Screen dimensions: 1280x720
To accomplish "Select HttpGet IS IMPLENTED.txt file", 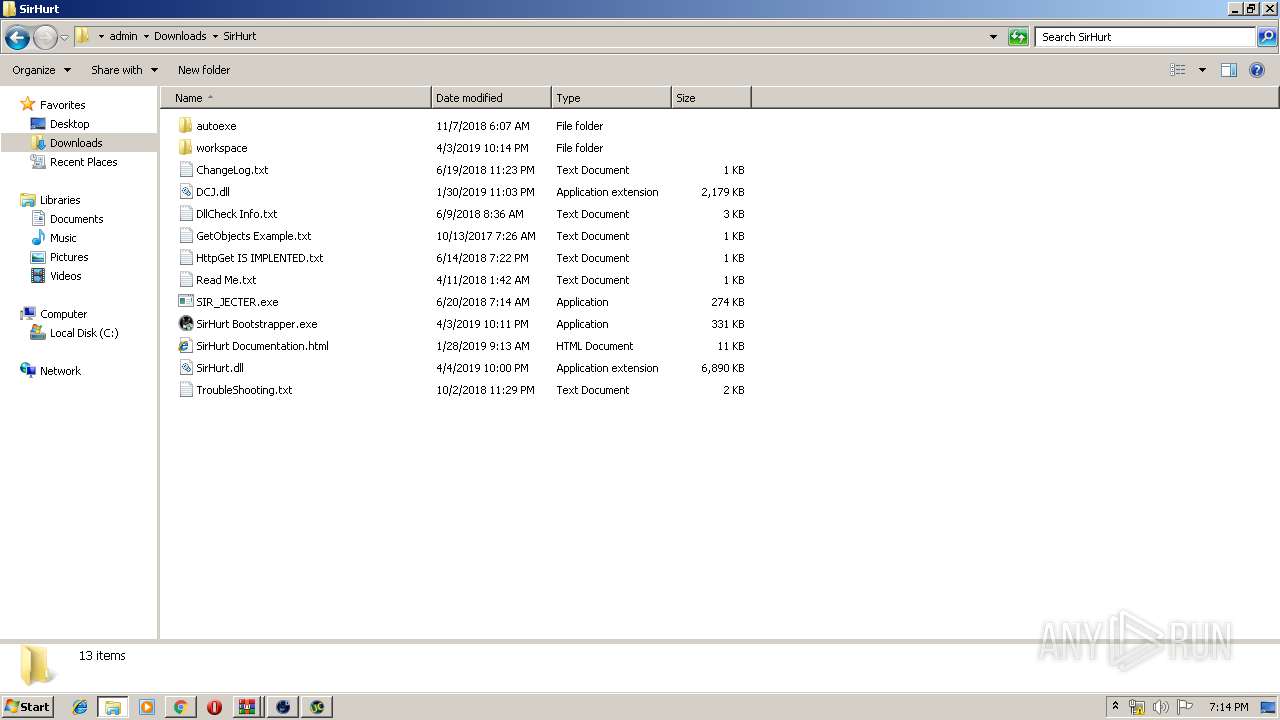I will [259, 258].
